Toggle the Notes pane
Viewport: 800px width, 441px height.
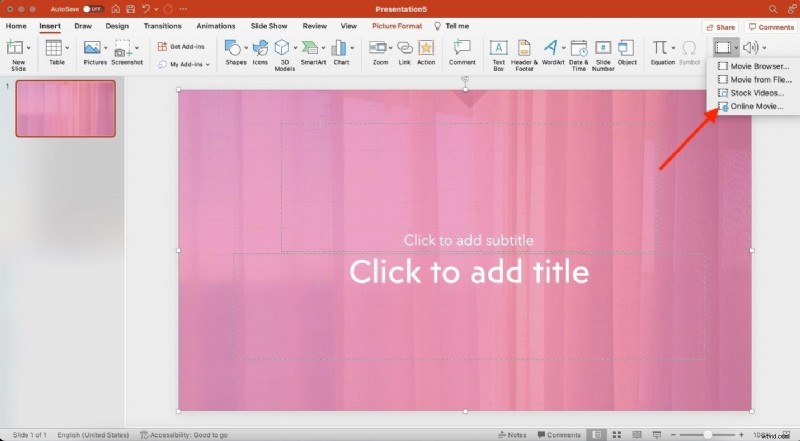tap(512, 435)
